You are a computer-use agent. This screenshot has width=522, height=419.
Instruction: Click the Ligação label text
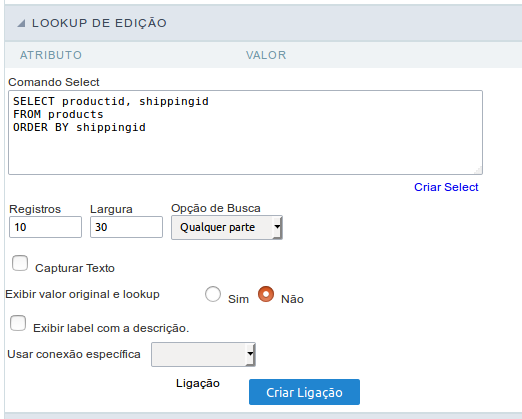(198, 383)
